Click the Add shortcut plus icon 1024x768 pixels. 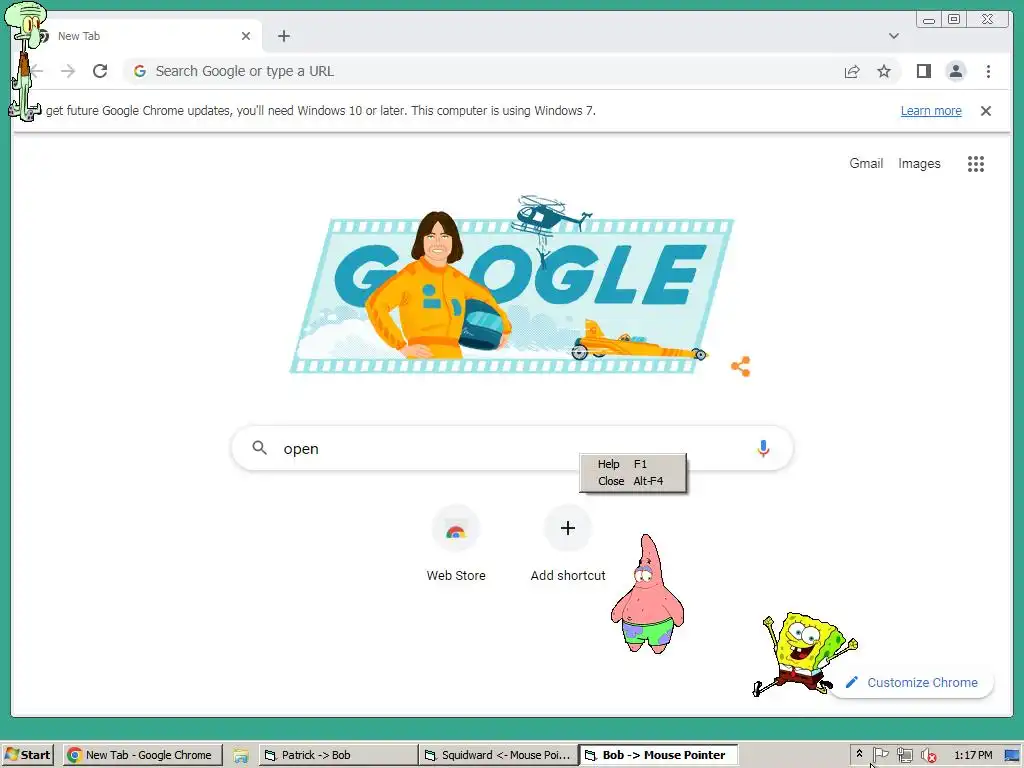pyautogui.click(x=568, y=528)
